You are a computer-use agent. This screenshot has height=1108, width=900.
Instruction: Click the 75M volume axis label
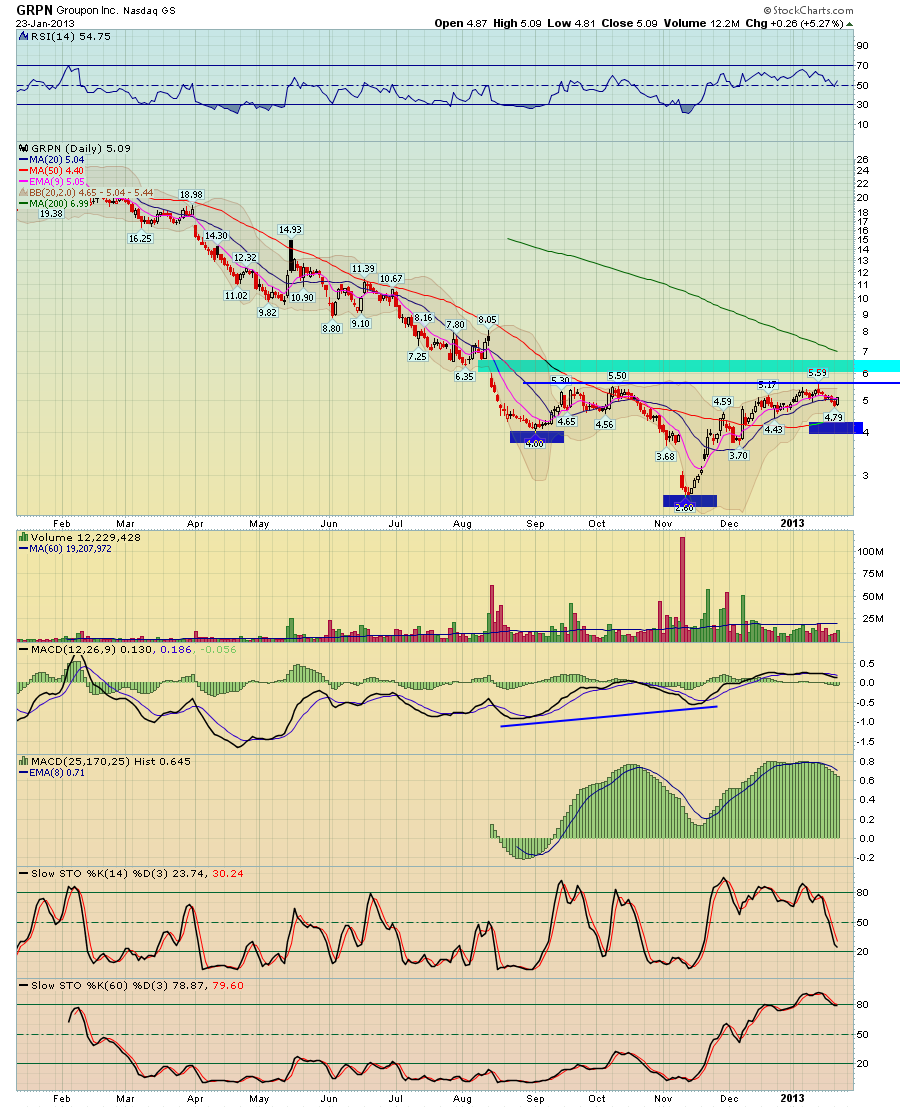click(x=873, y=574)
